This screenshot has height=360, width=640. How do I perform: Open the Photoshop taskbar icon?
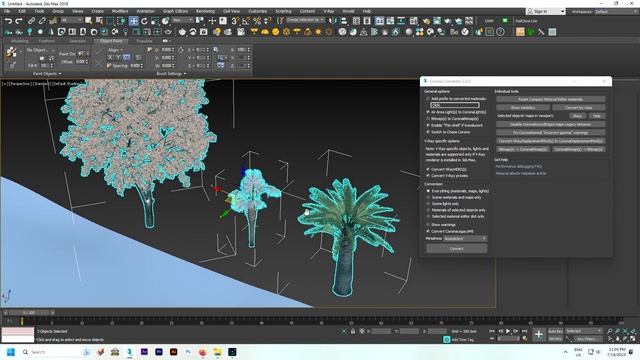point(188,352)
